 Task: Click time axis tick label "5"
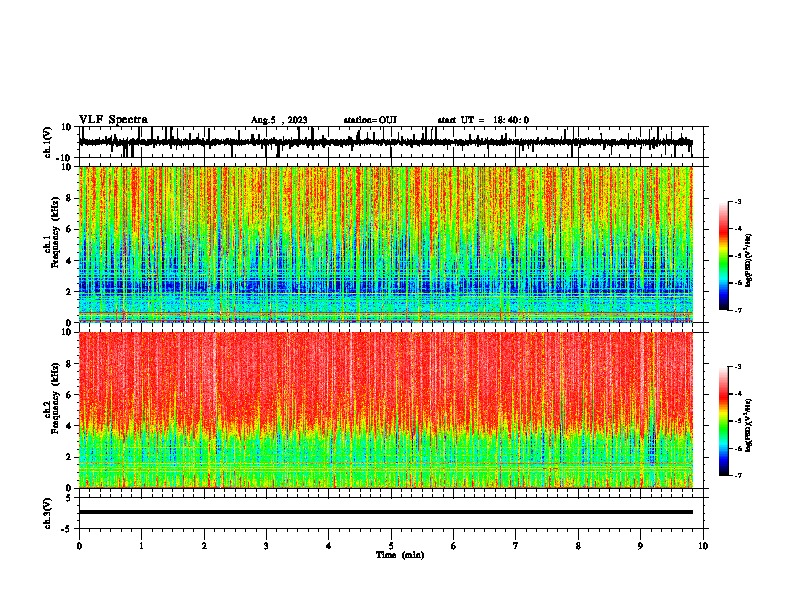(391, 546)
